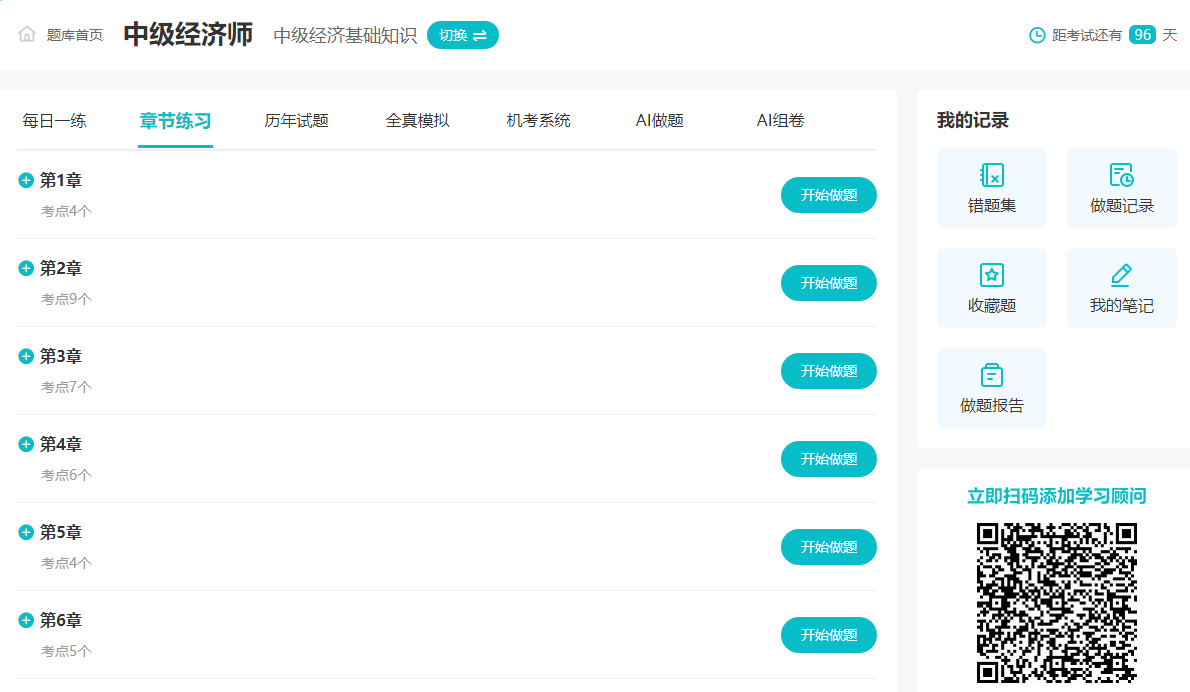
Task: Open the 机考系统 tab
Action: click(x=538, y=121)
